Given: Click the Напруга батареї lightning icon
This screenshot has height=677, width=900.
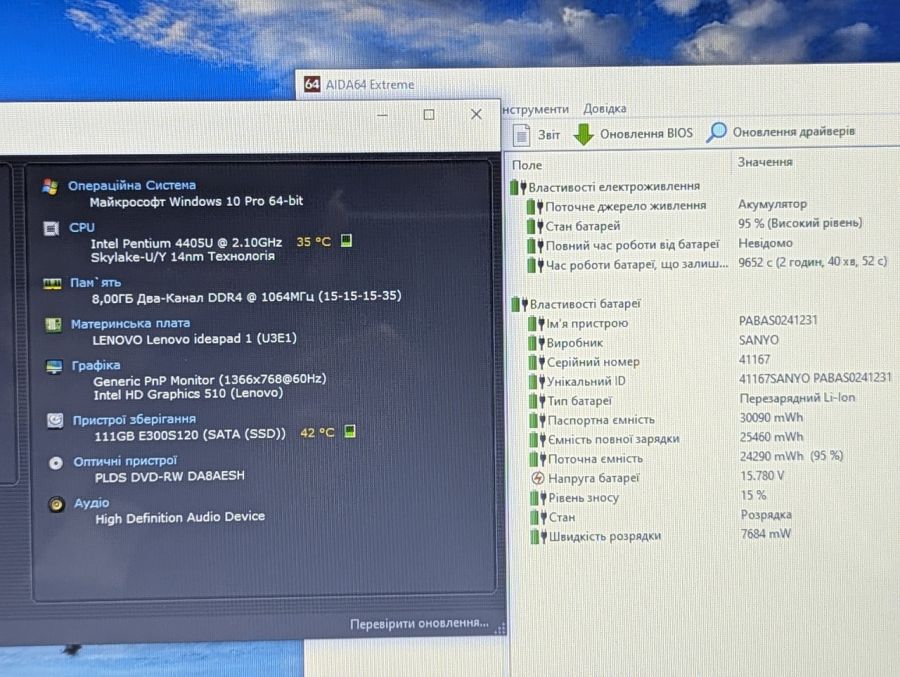Looking at the screenshot, I should tap(538, 478).
